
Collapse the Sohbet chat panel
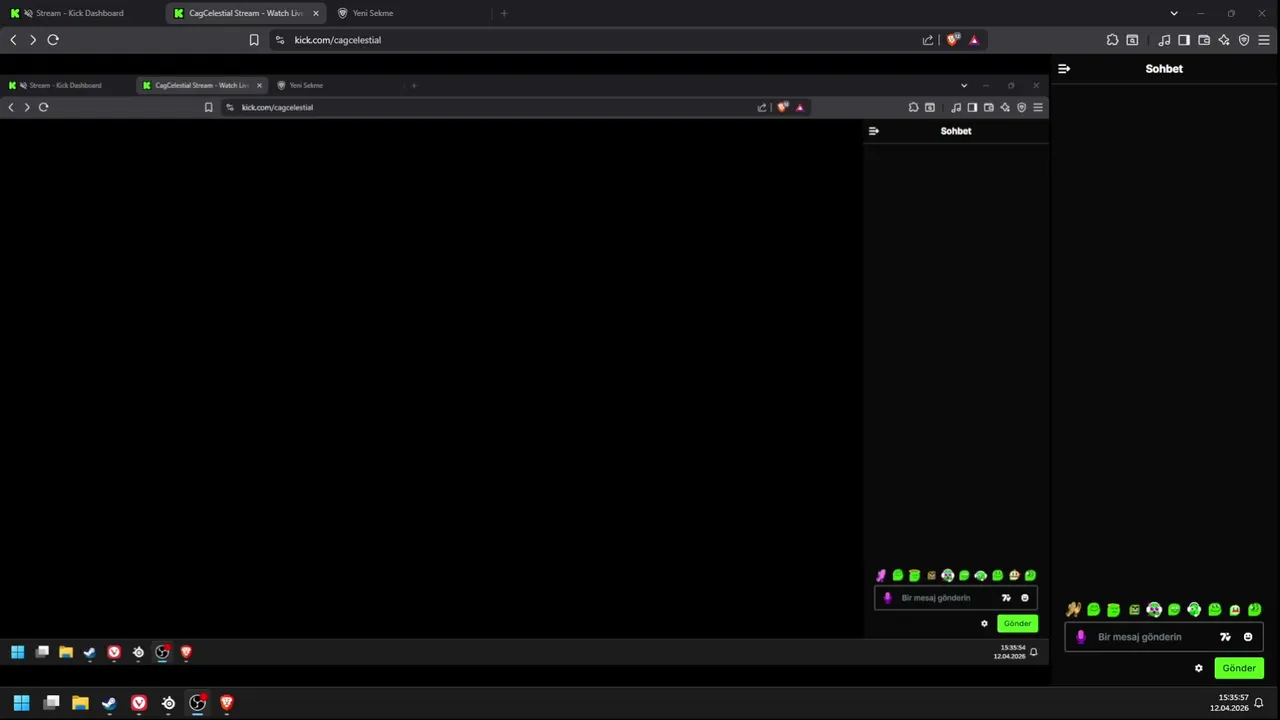point(1064,69)
